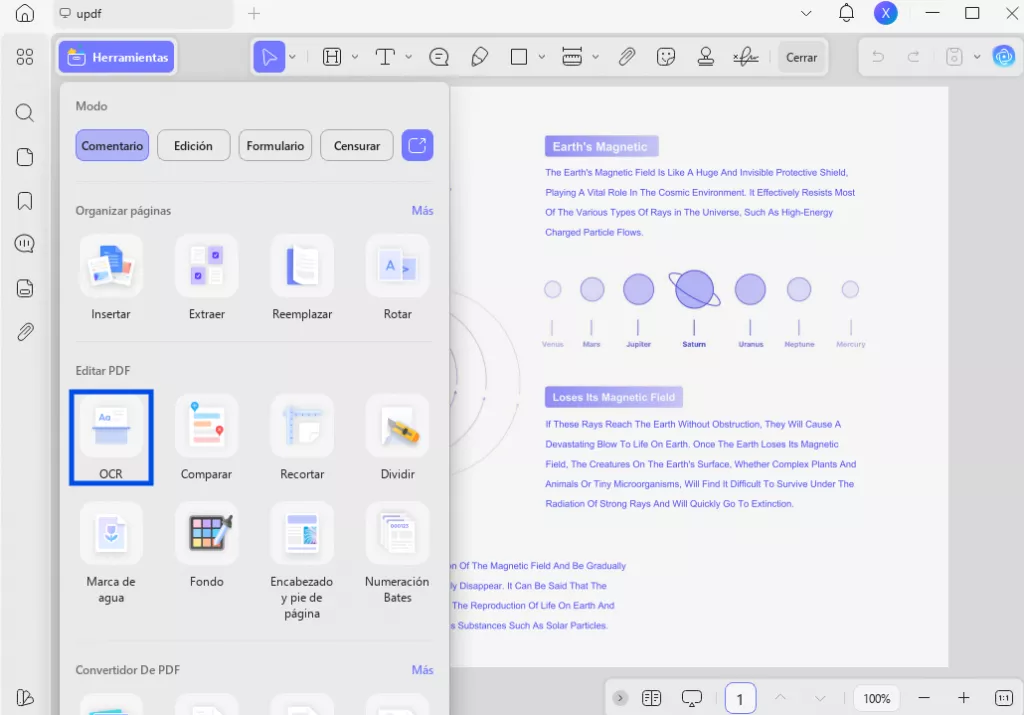Screen dimensions: 1024x715
Task: Open Encabezado y pie de página tool
Action: coord(302,562)
